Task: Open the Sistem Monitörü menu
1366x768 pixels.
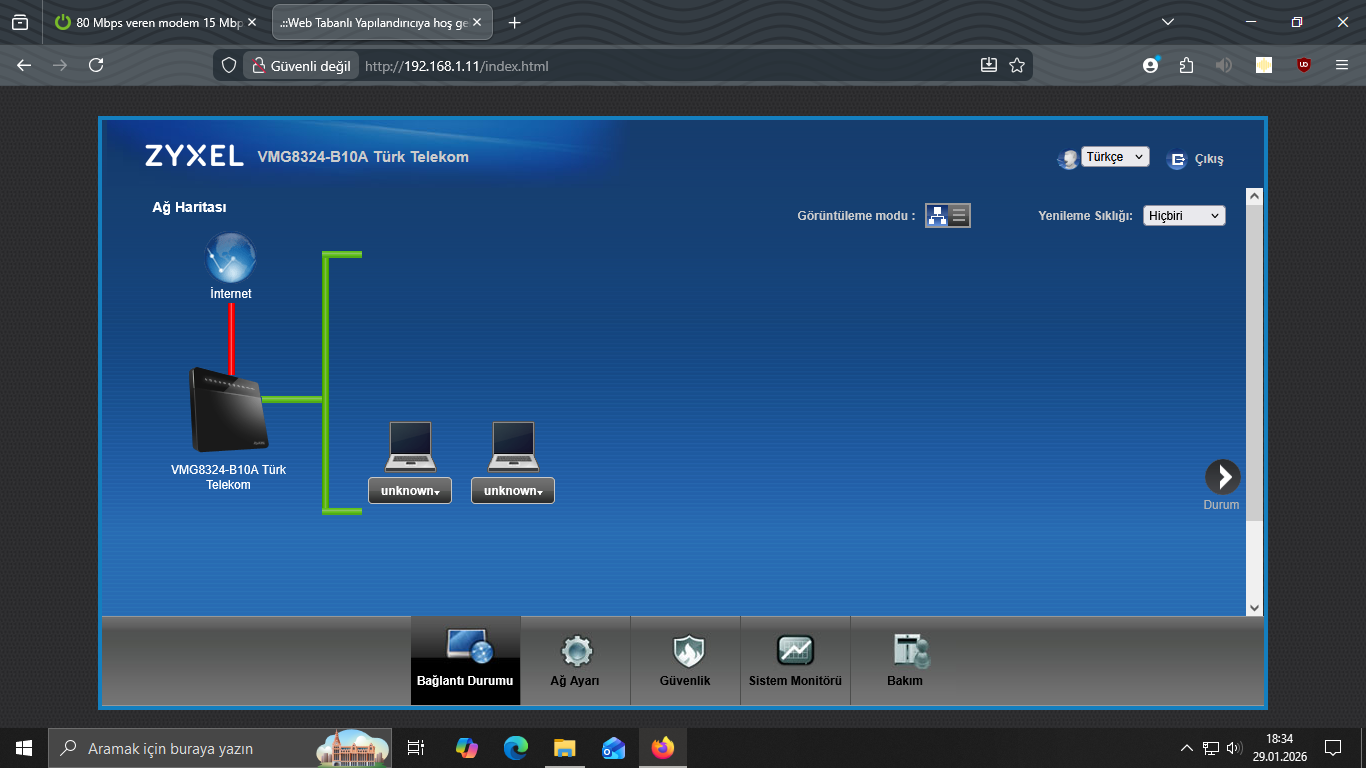Action: [x=795, y=660]
